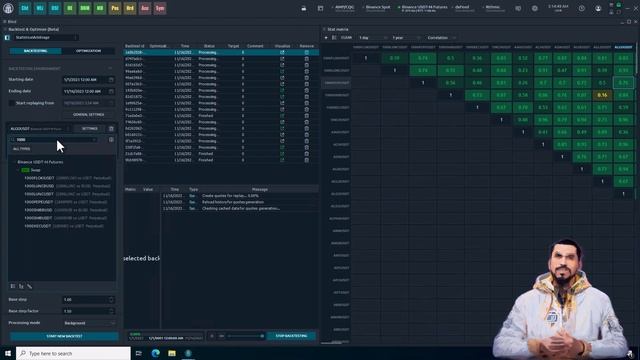Viewport: 640px width, 360px height.
Task: Open the Quantower main logo menu
Action: pos(8,8)
